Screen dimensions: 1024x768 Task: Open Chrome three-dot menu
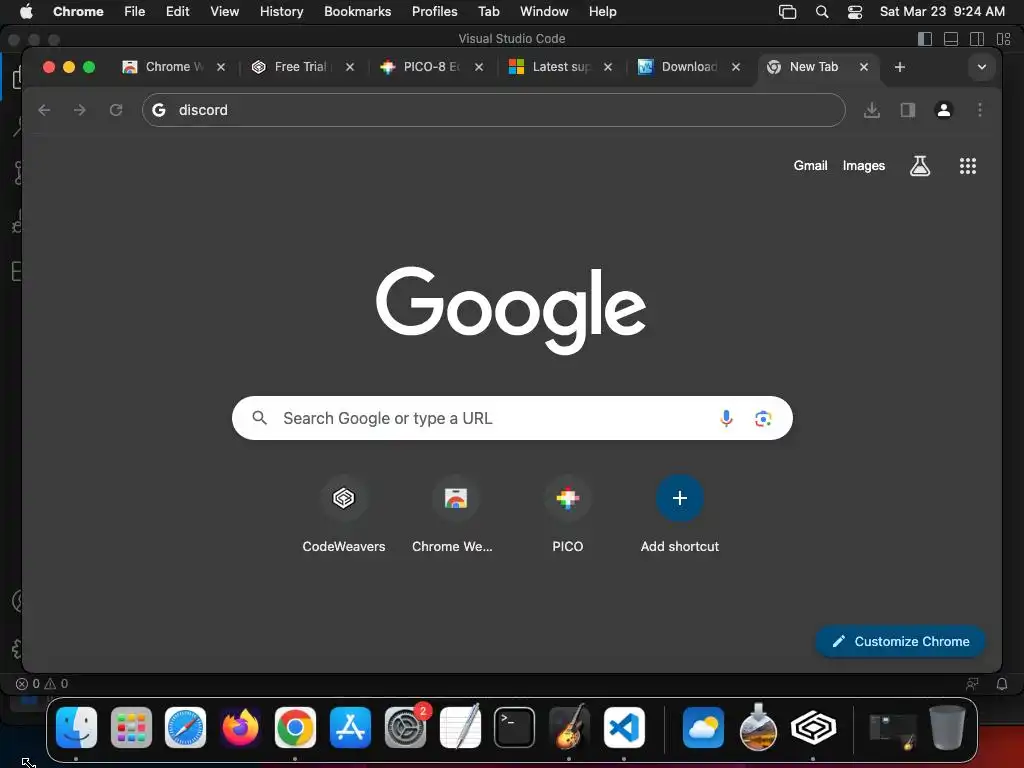point(980,110)
